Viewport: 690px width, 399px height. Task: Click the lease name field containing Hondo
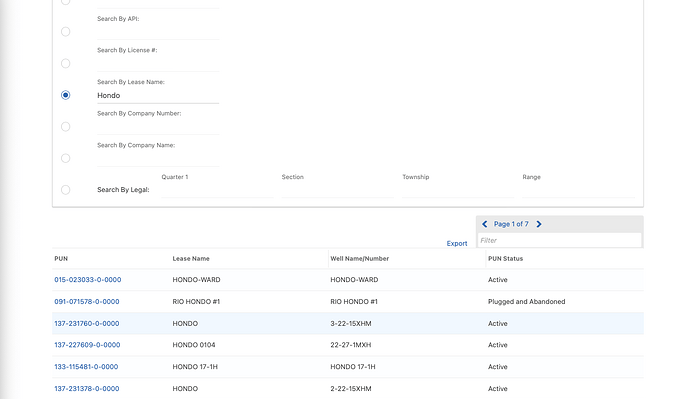coord(158,95)
